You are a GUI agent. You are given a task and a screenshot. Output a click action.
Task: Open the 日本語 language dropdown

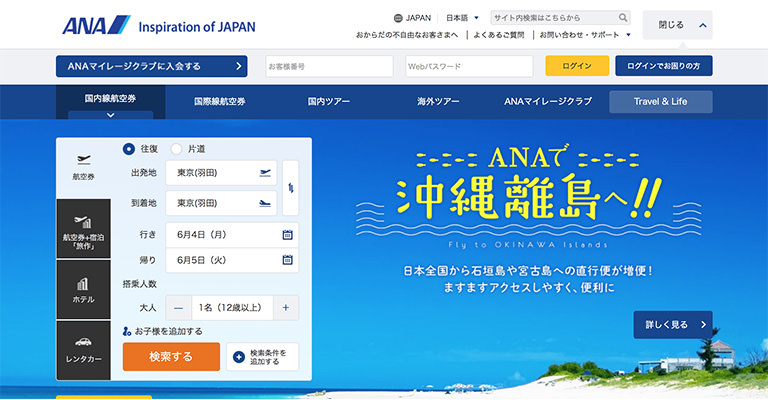point(462,18)
